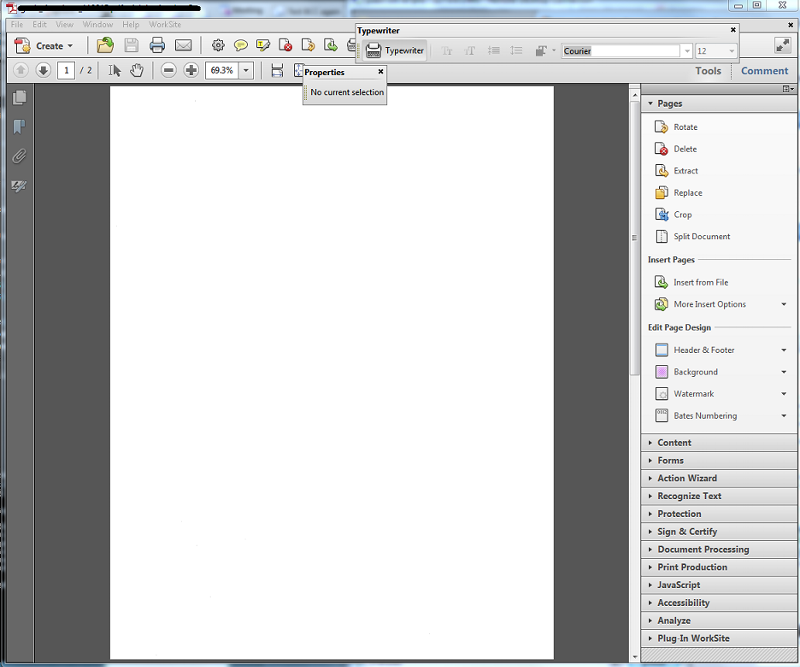The height and width of the screenshot is (667, 800).
Task: Zoom out with the minus icon
Action: pos(167,70)
